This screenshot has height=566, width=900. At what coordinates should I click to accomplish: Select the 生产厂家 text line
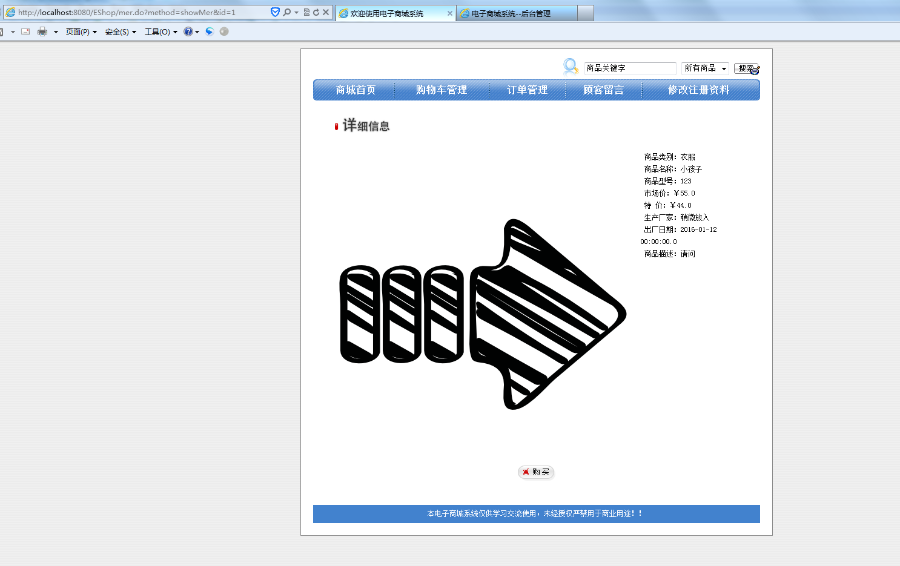click(676, 218)
